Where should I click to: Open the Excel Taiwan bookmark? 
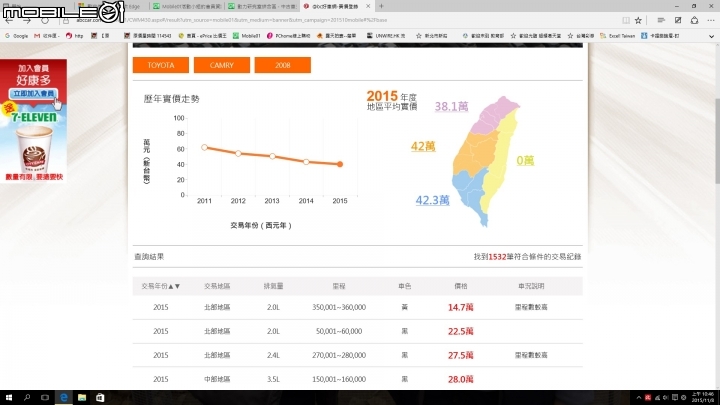click(x=618, y=36)
